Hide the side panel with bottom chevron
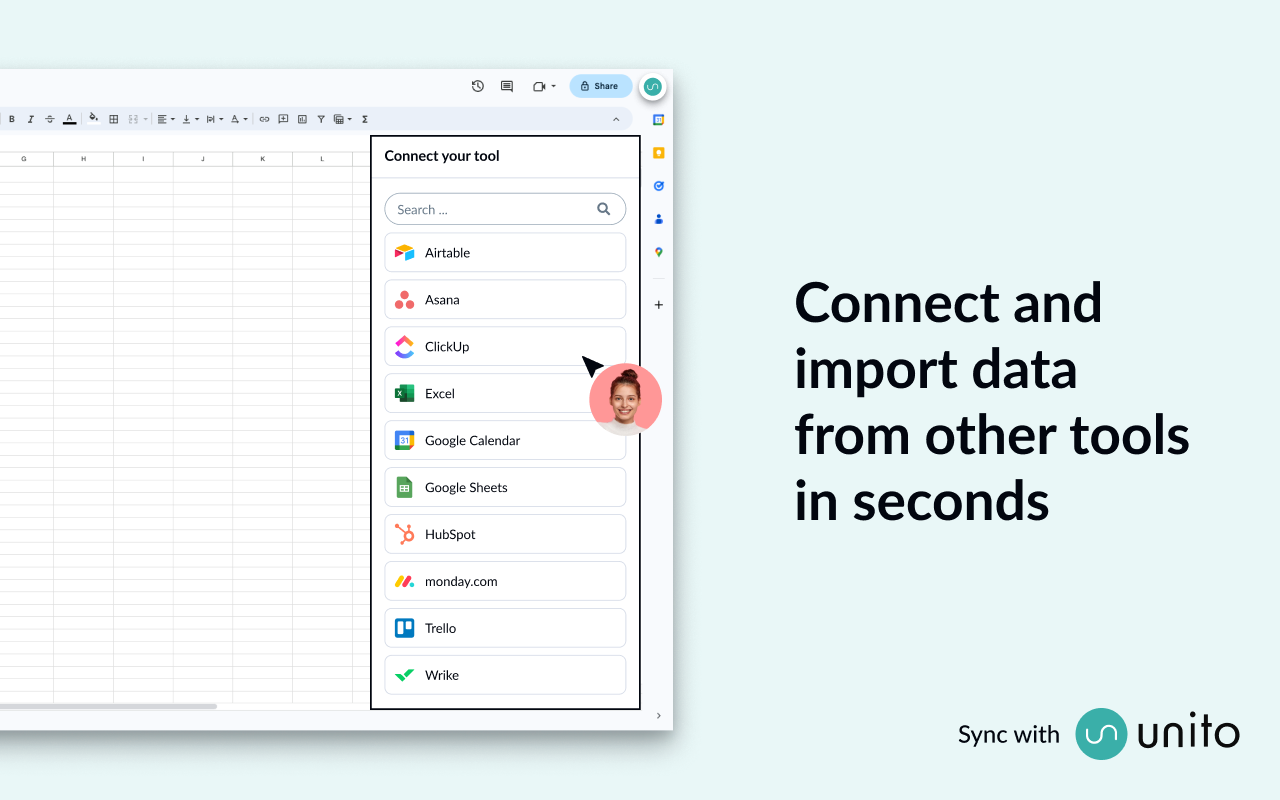1280x800 pixels. point(658,715)
